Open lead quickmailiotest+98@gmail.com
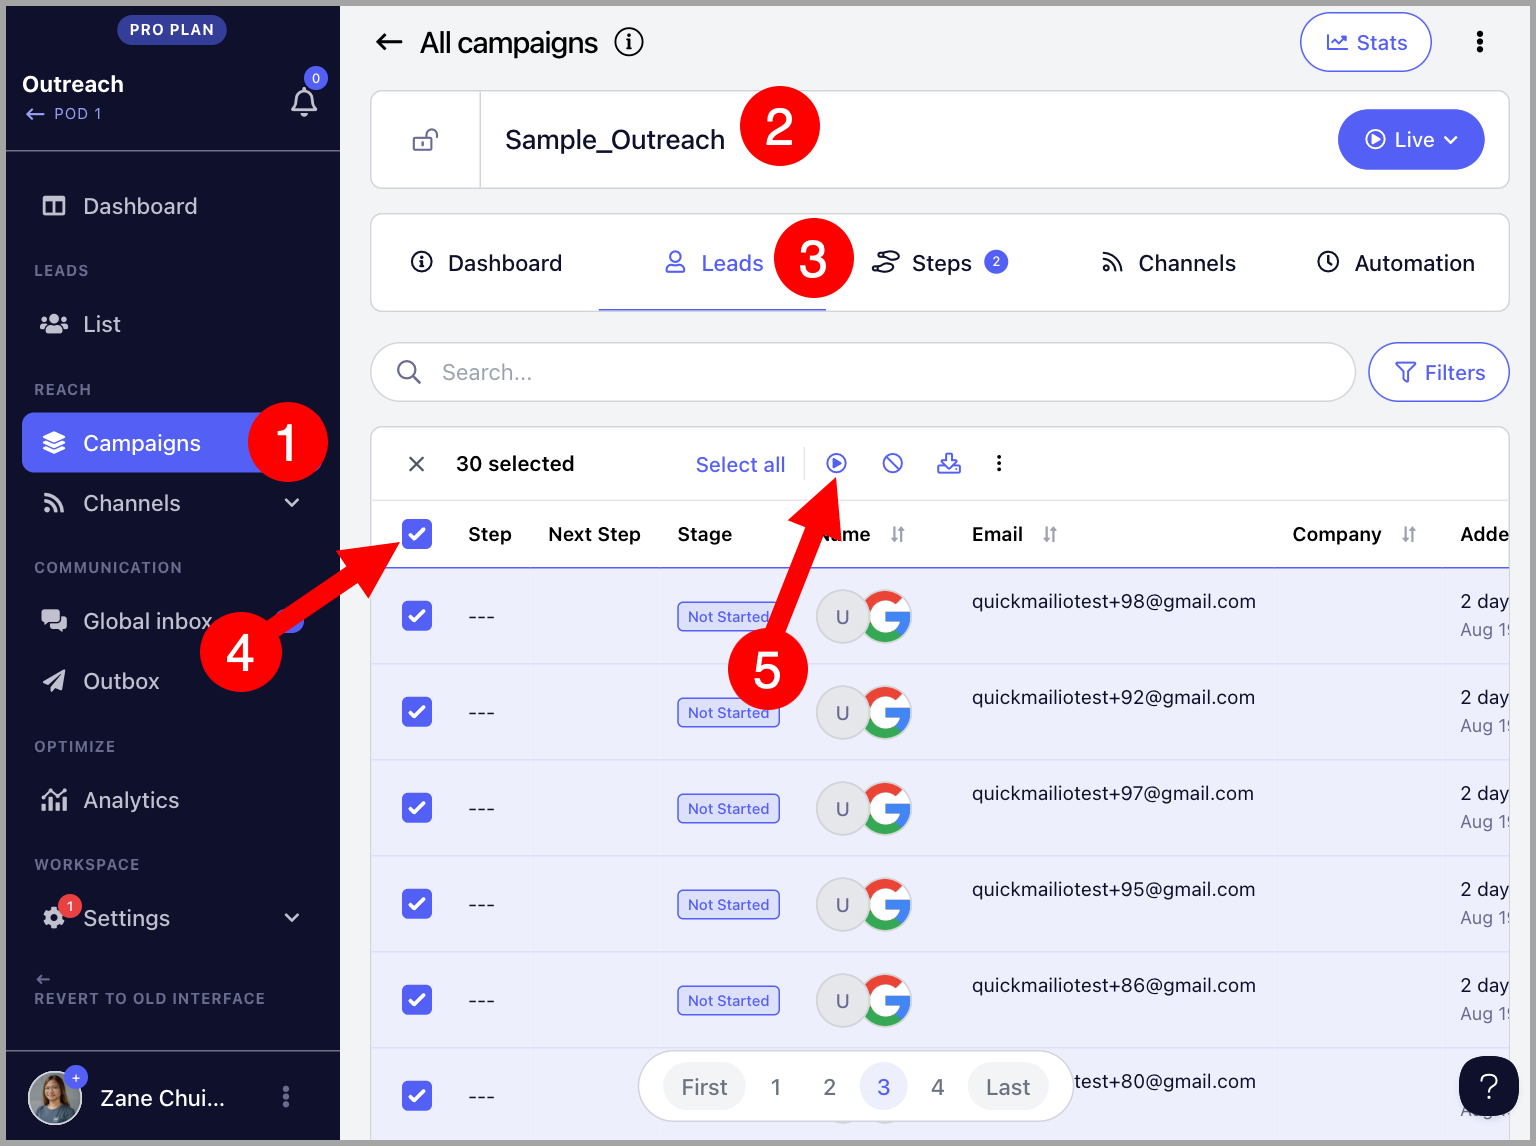The height and width of the screenshot is (1146, 1536). tap(1114, 602)
